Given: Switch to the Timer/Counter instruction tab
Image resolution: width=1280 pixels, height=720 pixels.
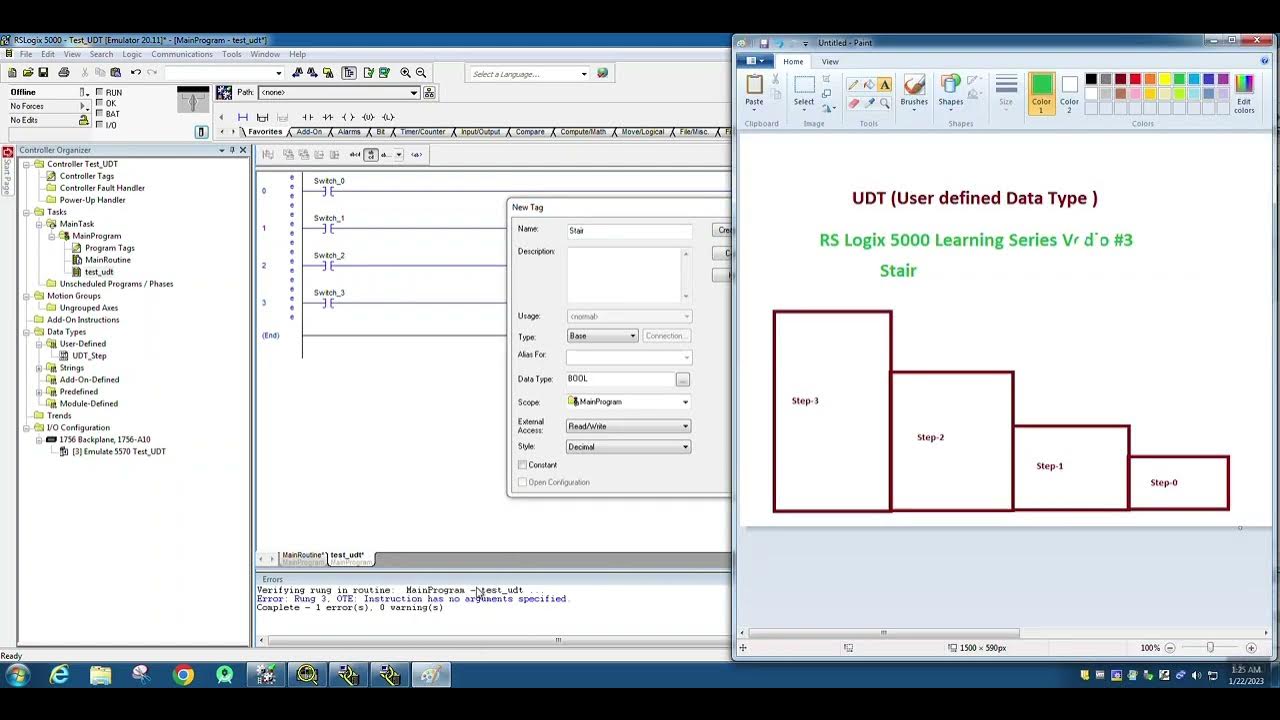Looking at the screenshot, I should point(423,132).
